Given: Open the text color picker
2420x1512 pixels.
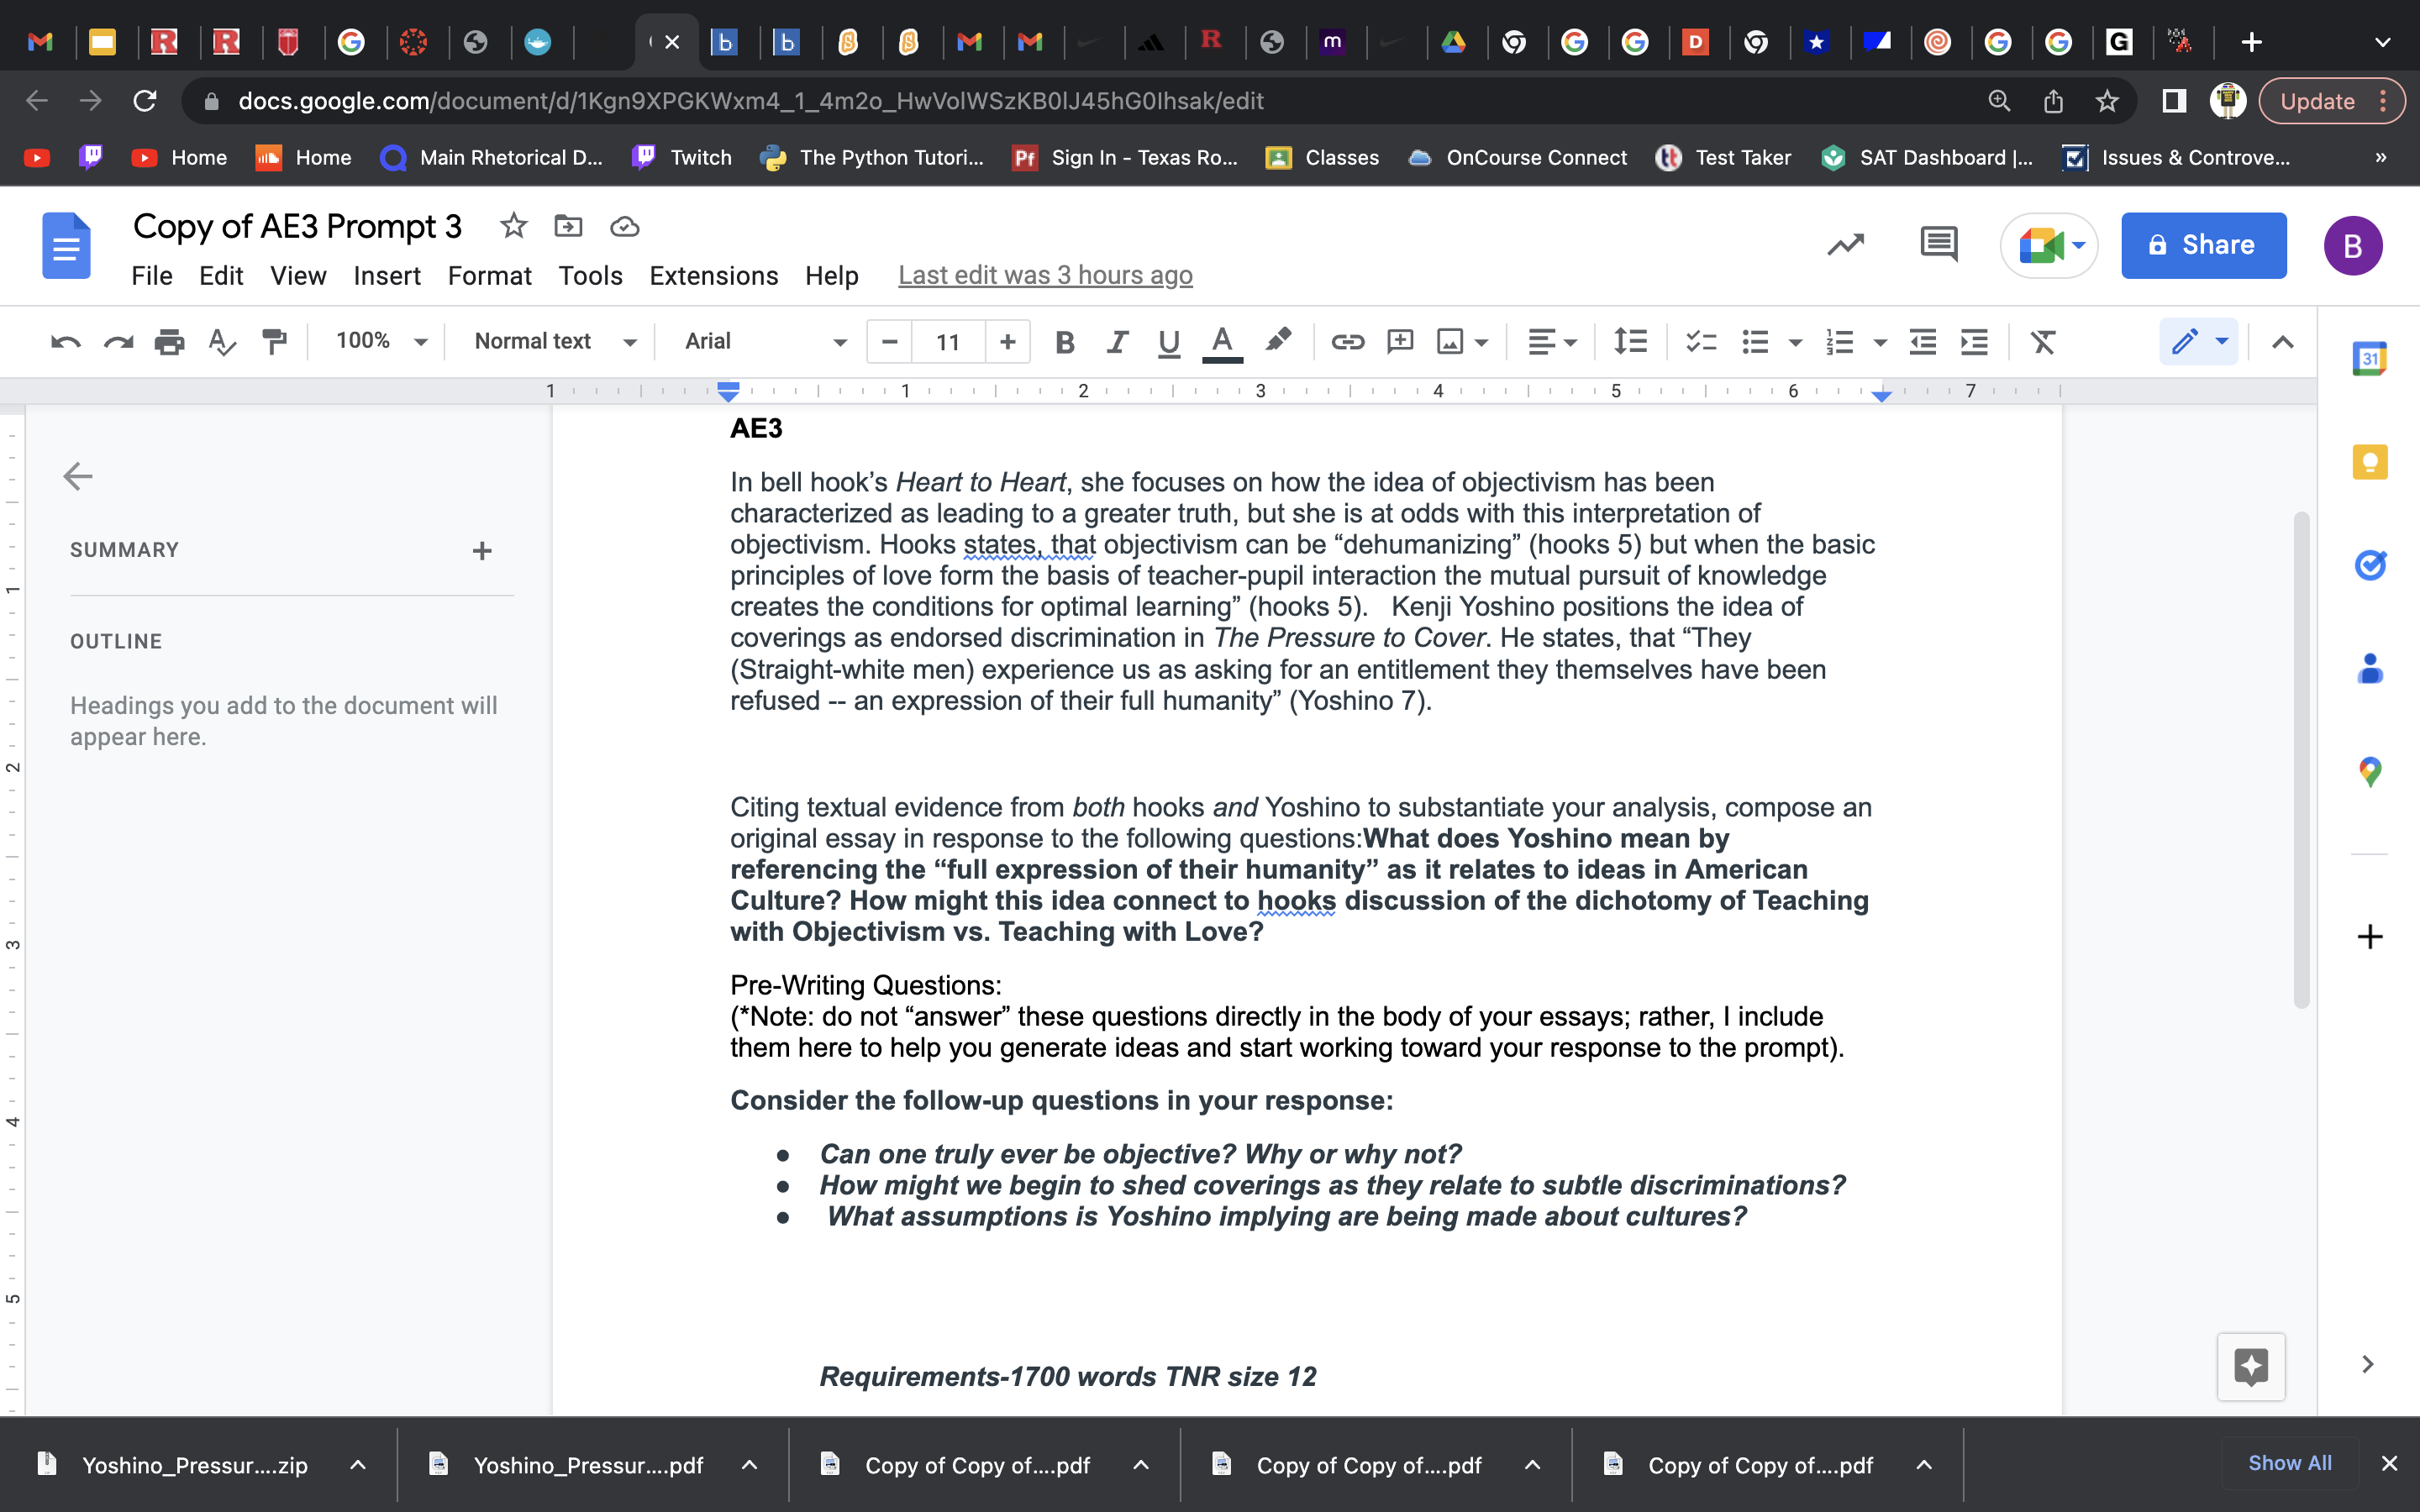Looking at the screenshot, I should [x=1222, y=341].
